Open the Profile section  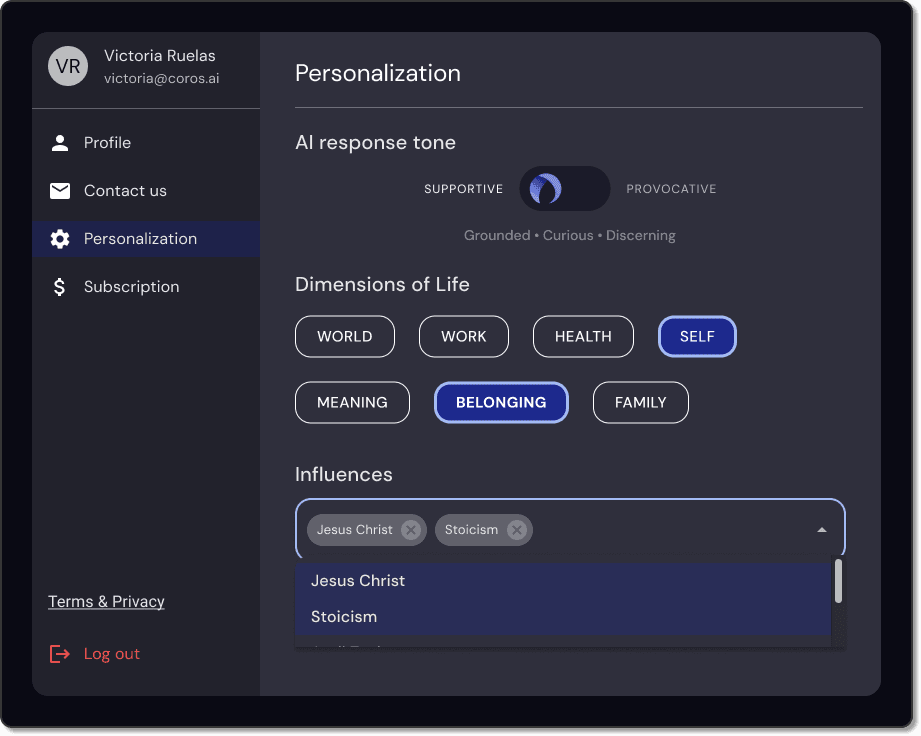[146, 143]
